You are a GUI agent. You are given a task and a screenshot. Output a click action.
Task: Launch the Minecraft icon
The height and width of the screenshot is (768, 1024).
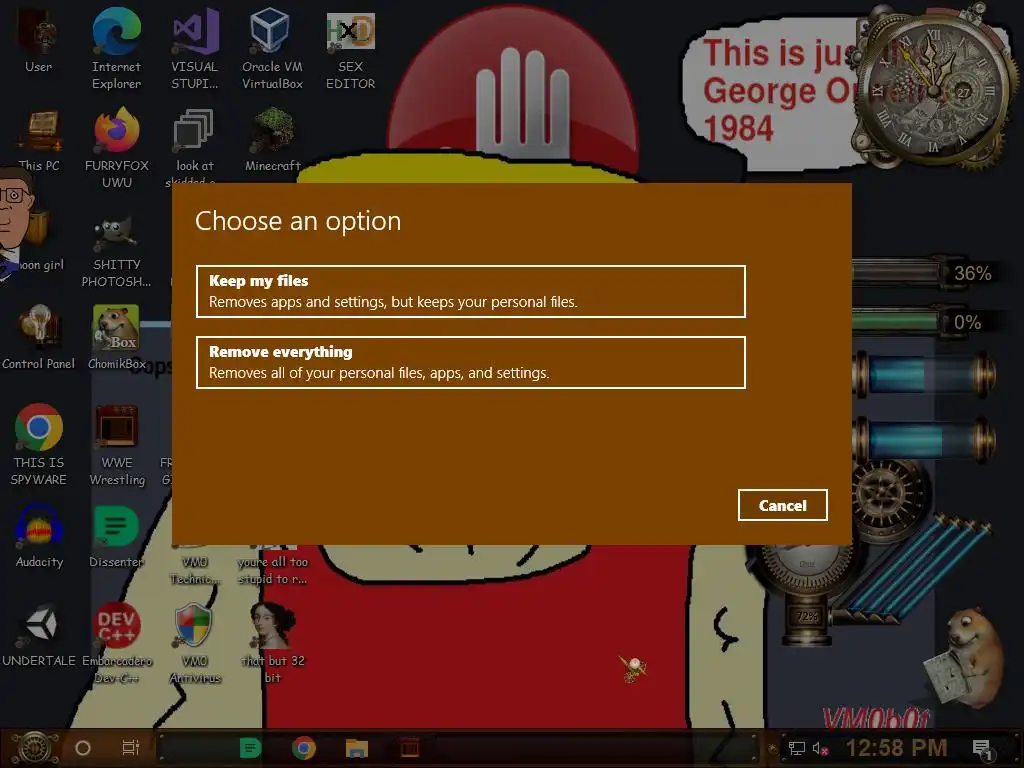click(272, 140)
